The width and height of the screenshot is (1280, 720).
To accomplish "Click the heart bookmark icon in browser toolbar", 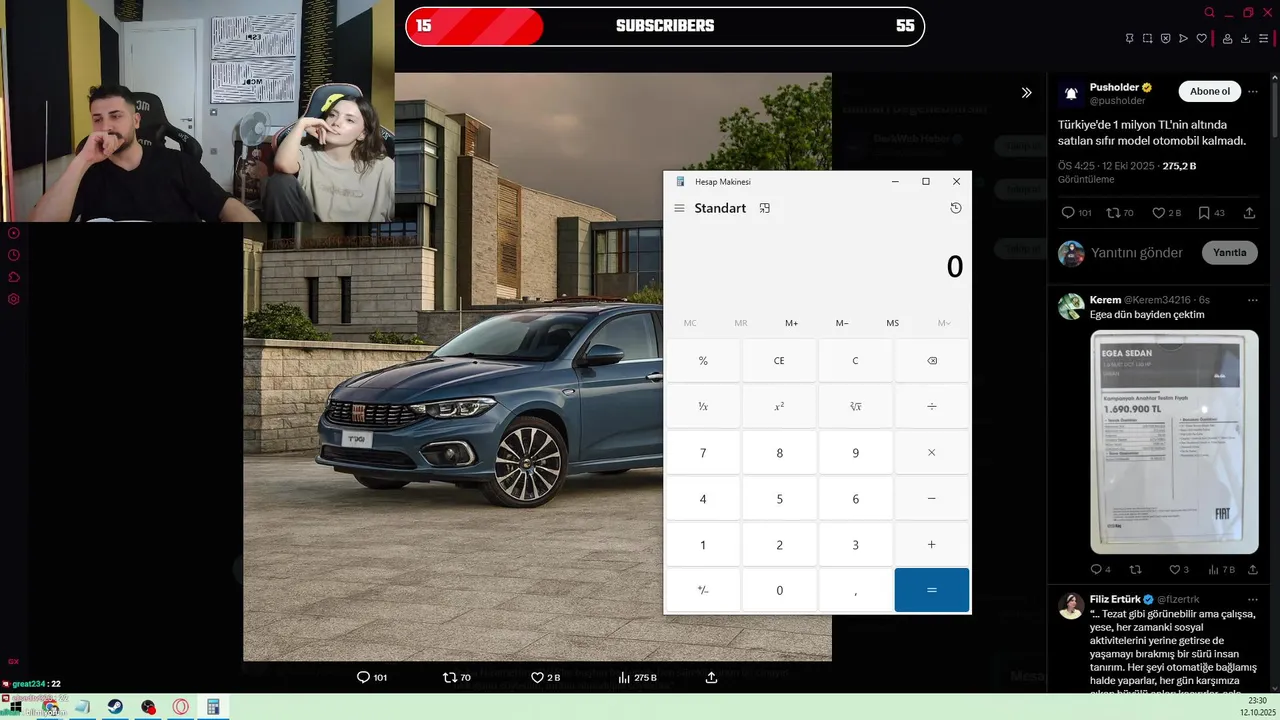I will click(1202, 38).
